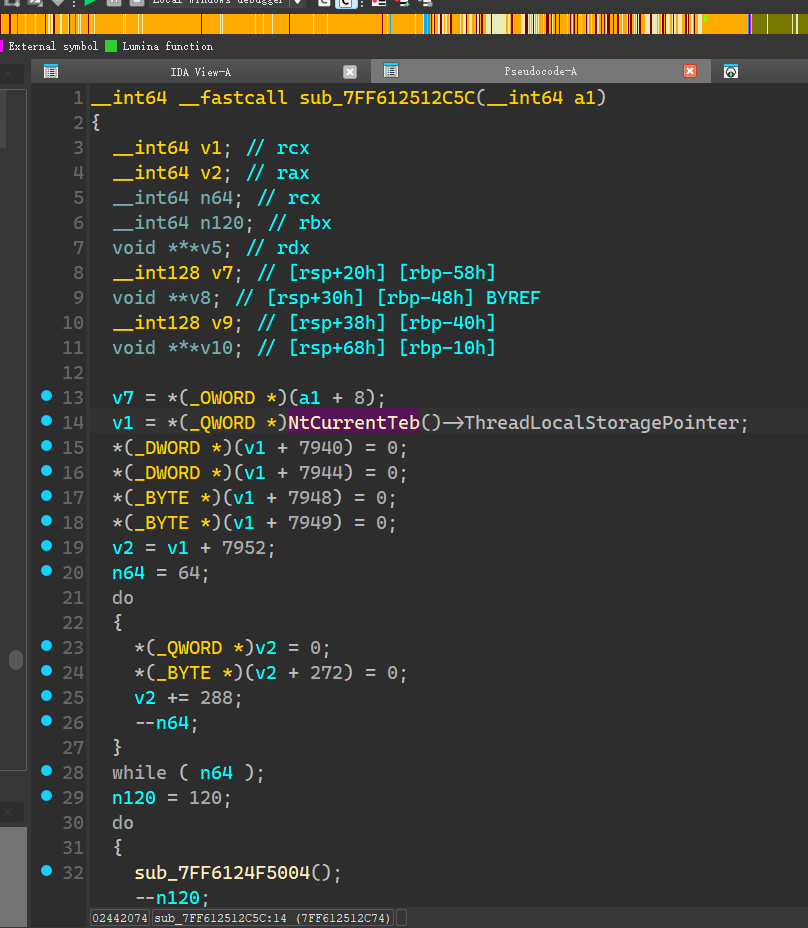Open sub_7FF6124F5004 call on line 32
This screenshot has width=808, height=928.
tap(222, 873)
